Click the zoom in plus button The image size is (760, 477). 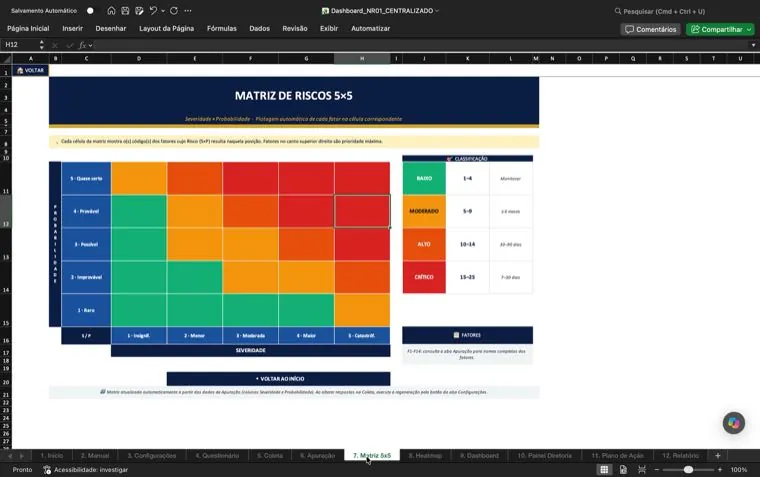pos(720,470)
